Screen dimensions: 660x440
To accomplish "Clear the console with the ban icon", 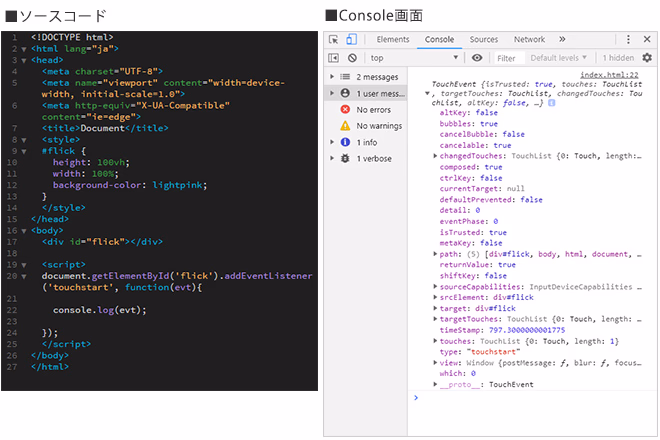I will pos(352,58).
